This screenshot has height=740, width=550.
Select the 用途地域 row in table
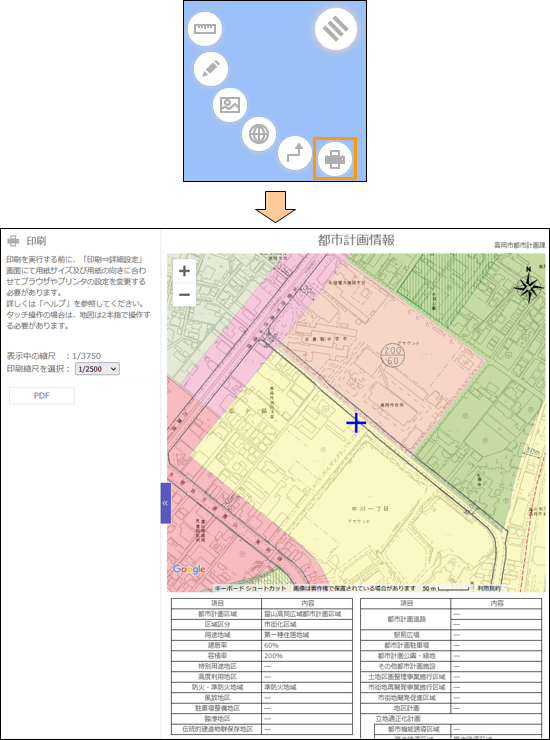point(262,635)
